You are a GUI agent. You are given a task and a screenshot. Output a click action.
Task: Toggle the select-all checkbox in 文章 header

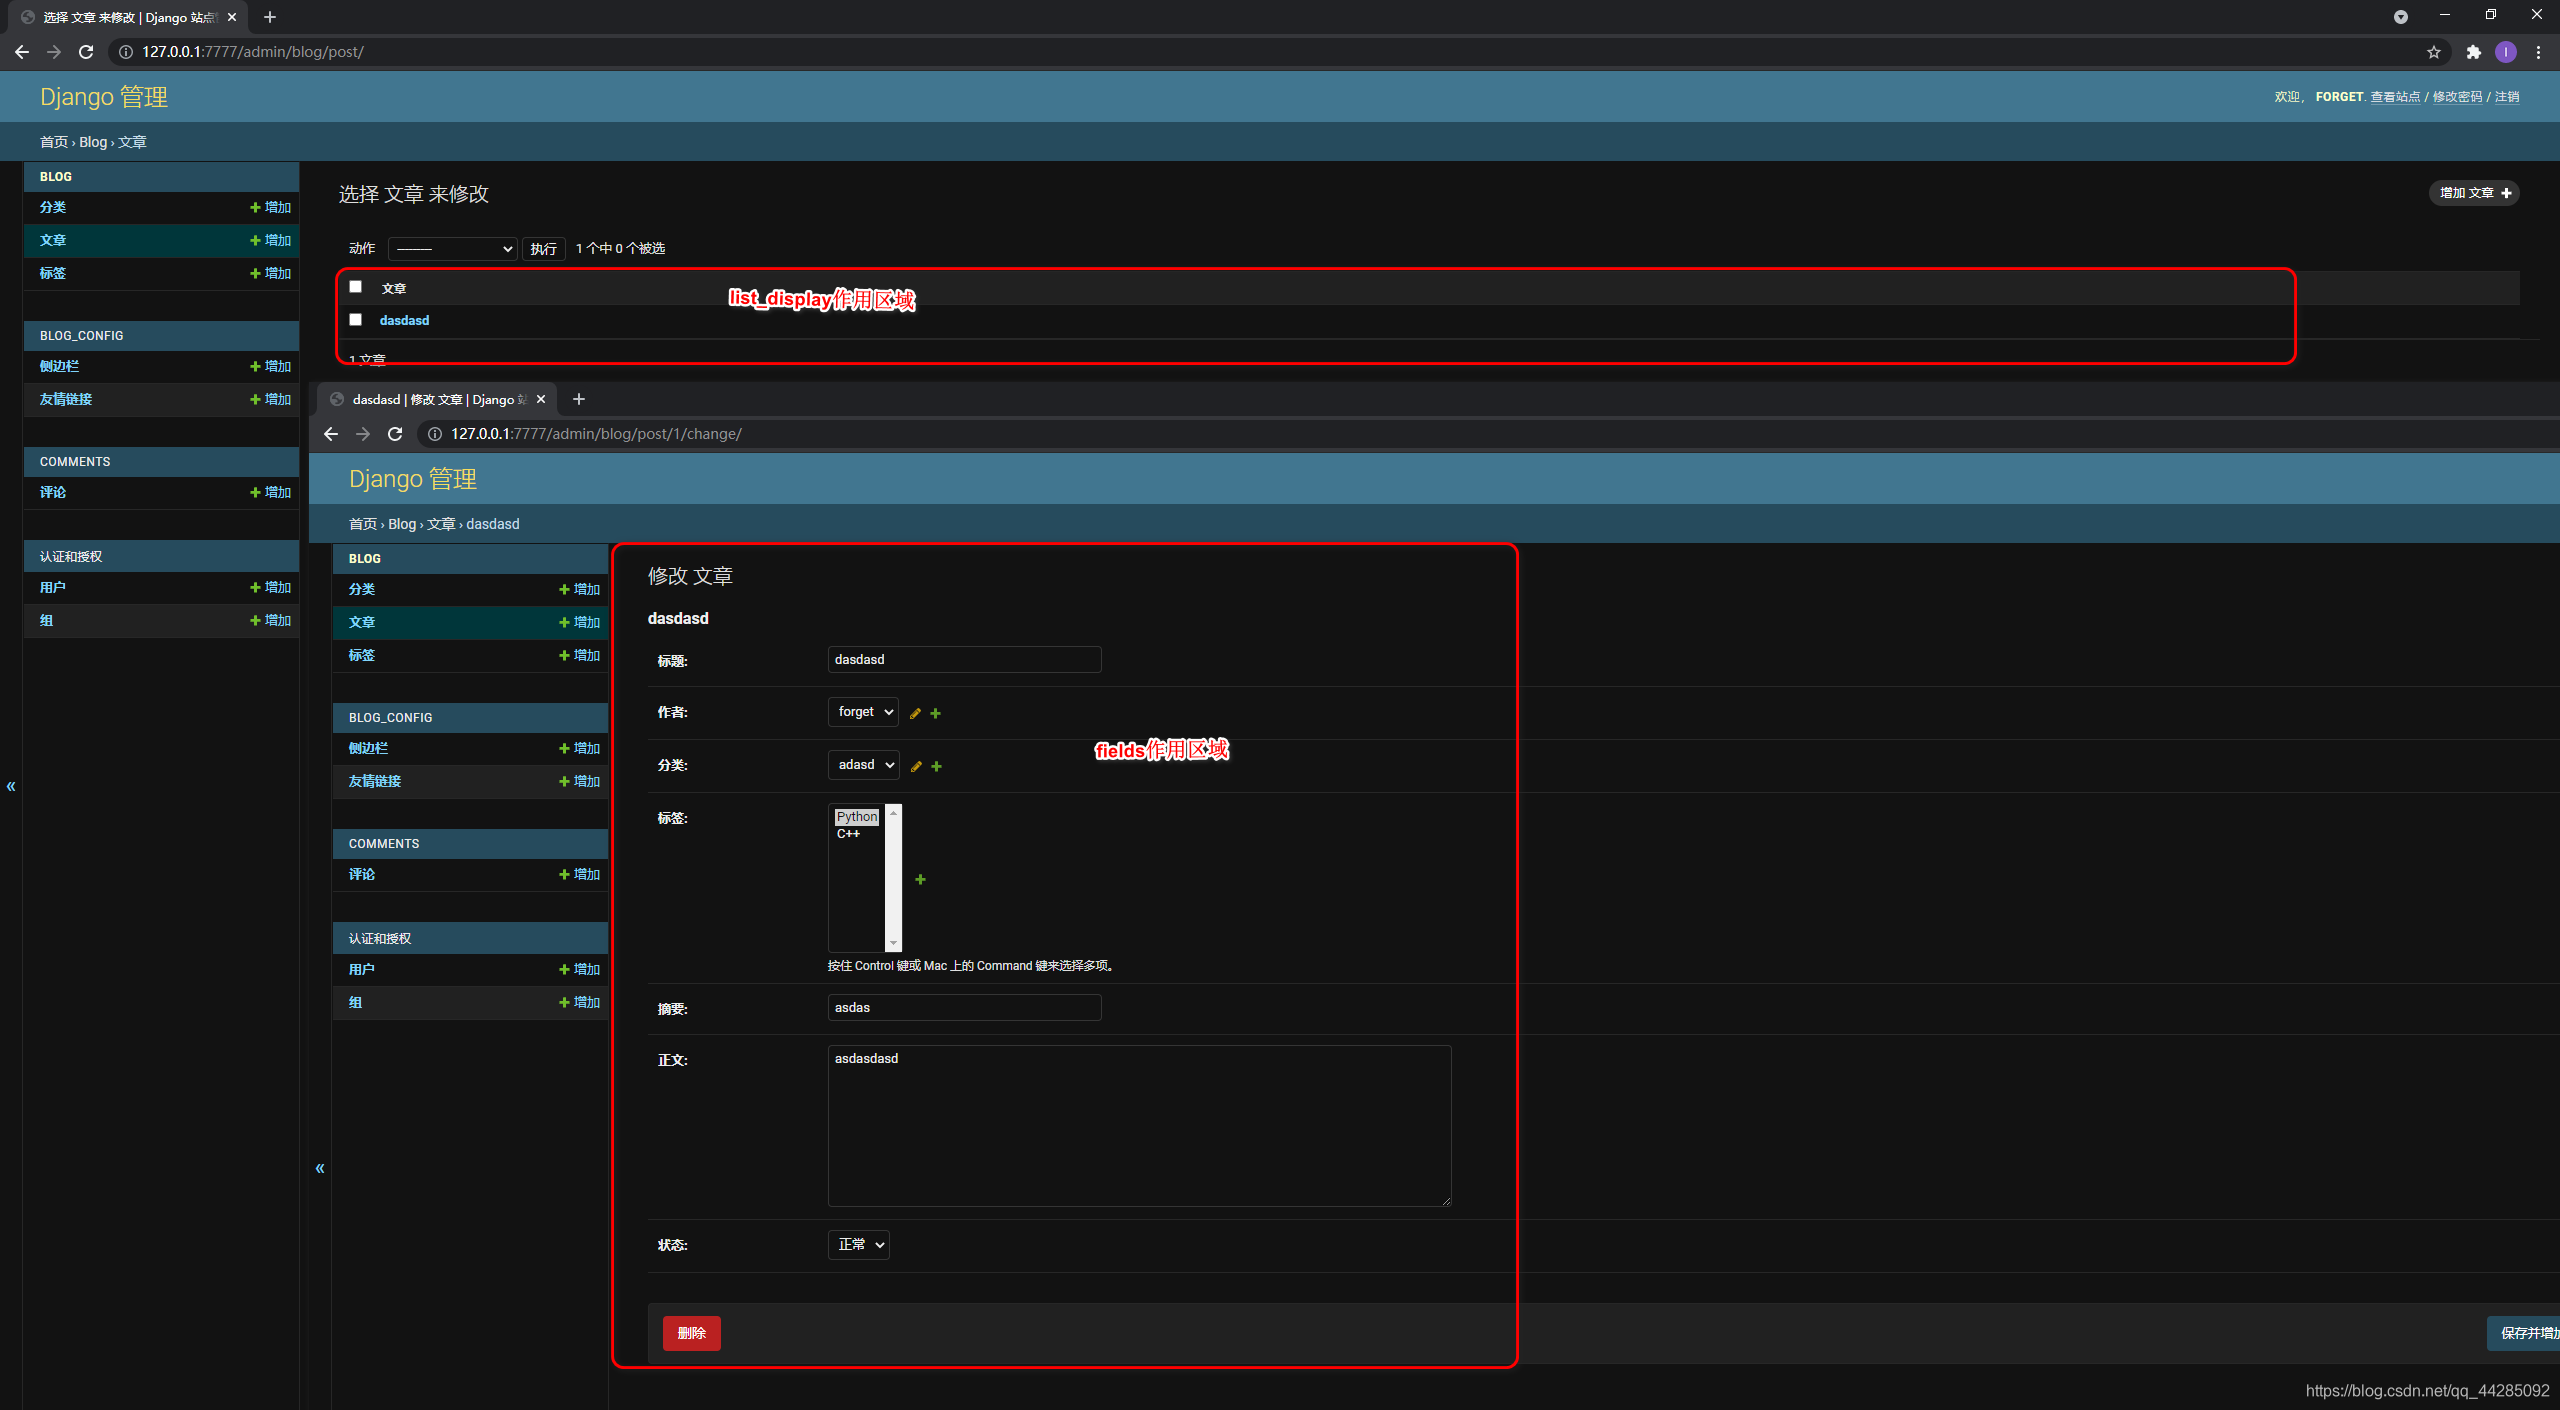[355, 287]
